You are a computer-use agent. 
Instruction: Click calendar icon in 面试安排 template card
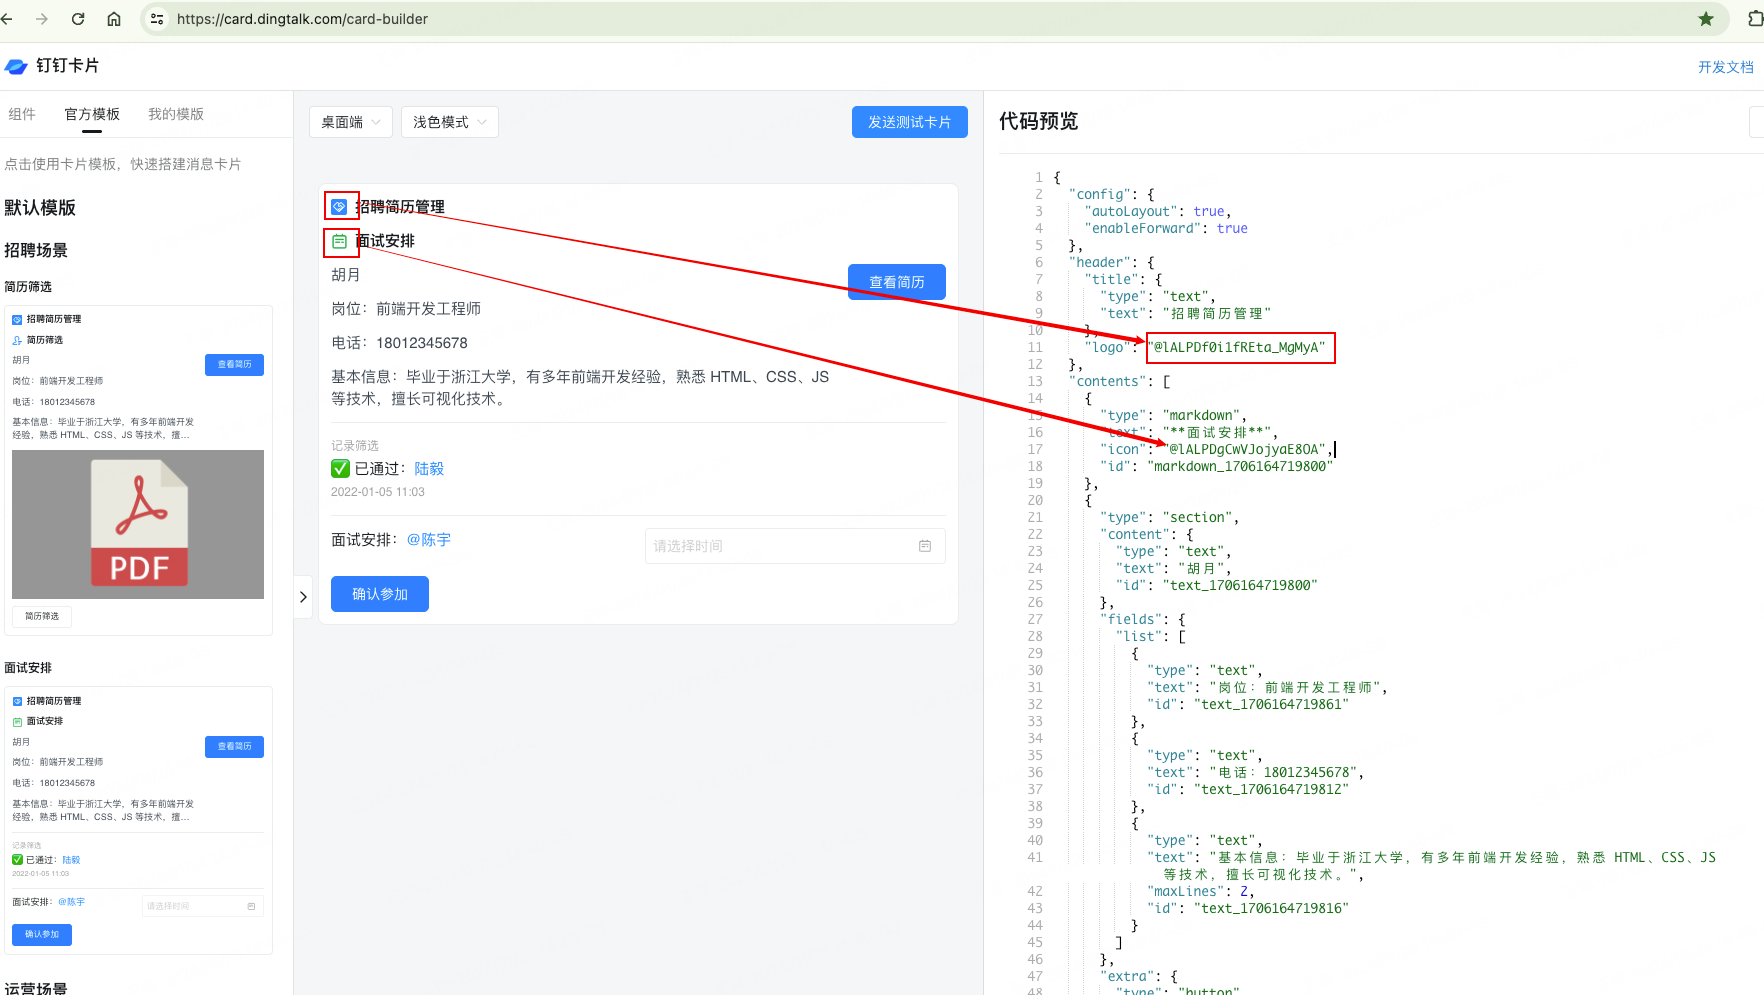(17, 721)
